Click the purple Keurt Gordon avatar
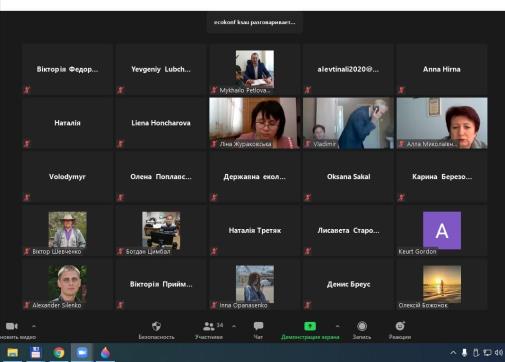 [x=442, y=230]
